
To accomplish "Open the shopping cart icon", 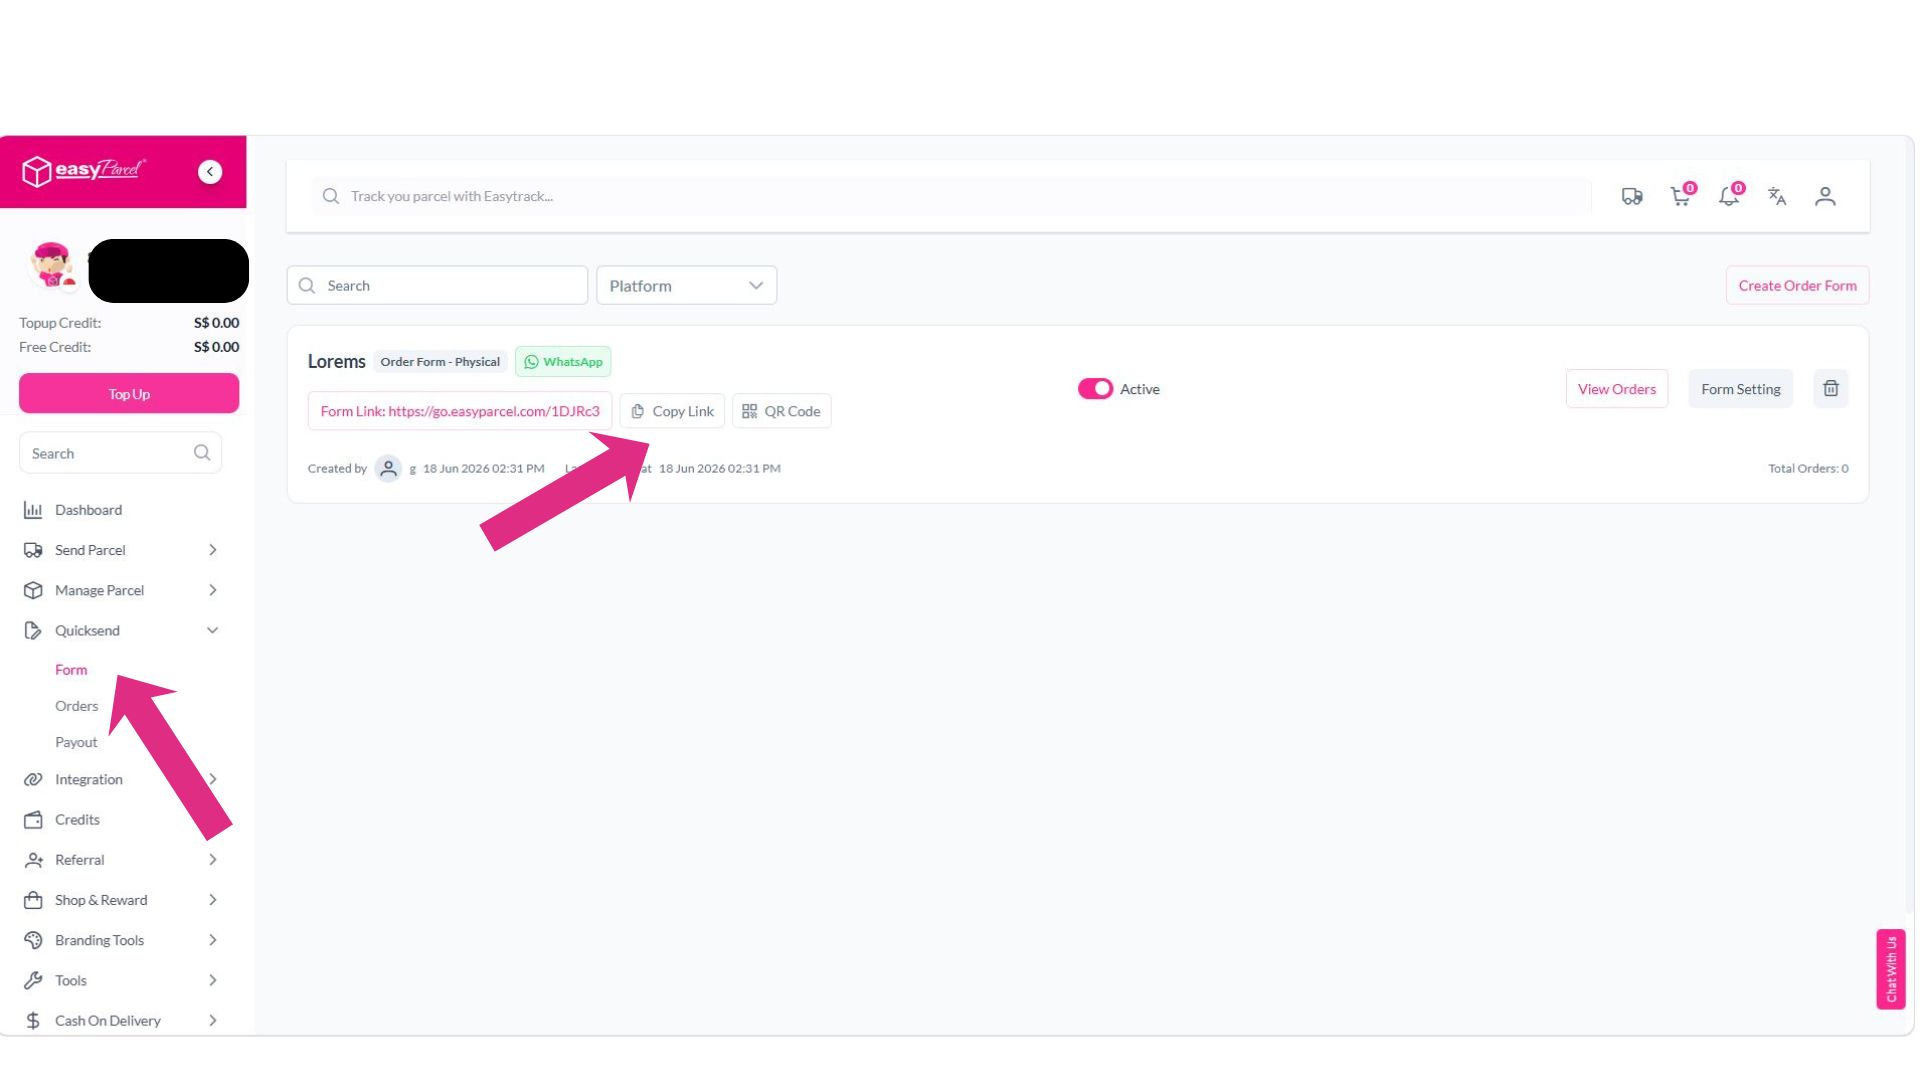I will point(1681,196).
